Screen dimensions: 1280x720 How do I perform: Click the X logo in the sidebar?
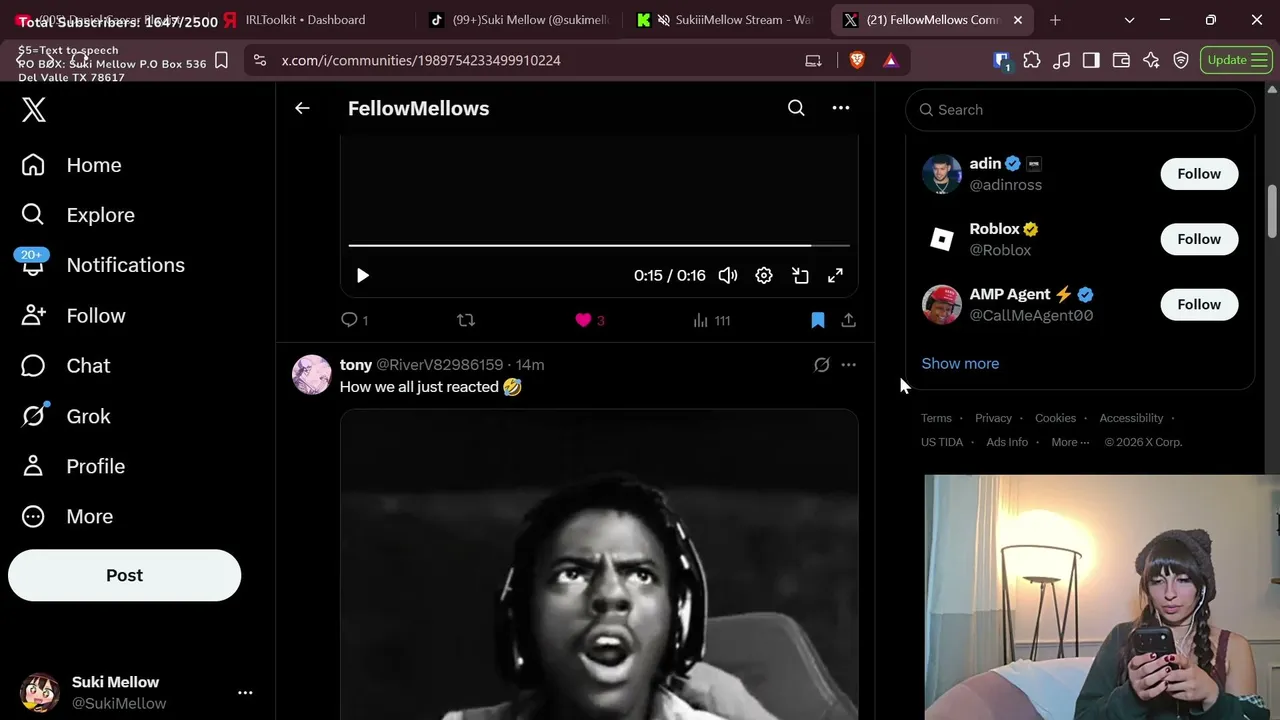pos(34,109)
